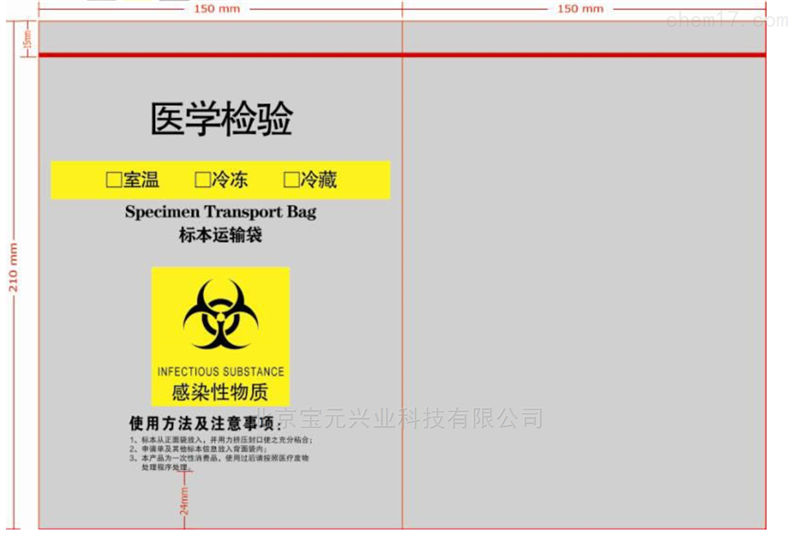Click the 感染性物质 label
Image resolution: width=800 pixels, height=544 pixels.
(x=221, y=392)
